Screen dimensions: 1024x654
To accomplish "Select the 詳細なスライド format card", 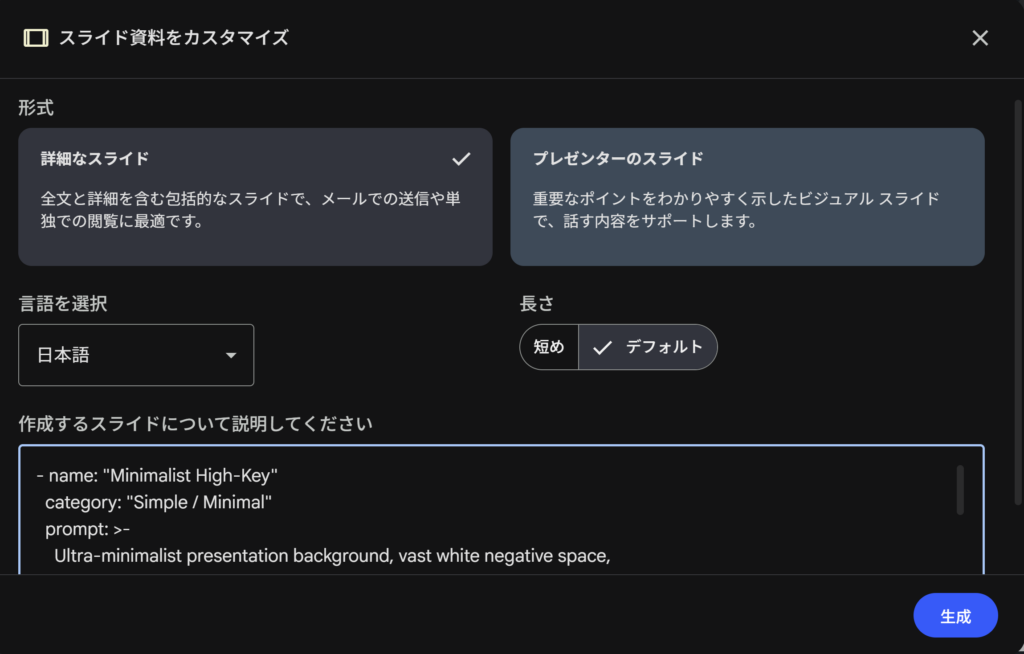I will [x=253, y=195].
